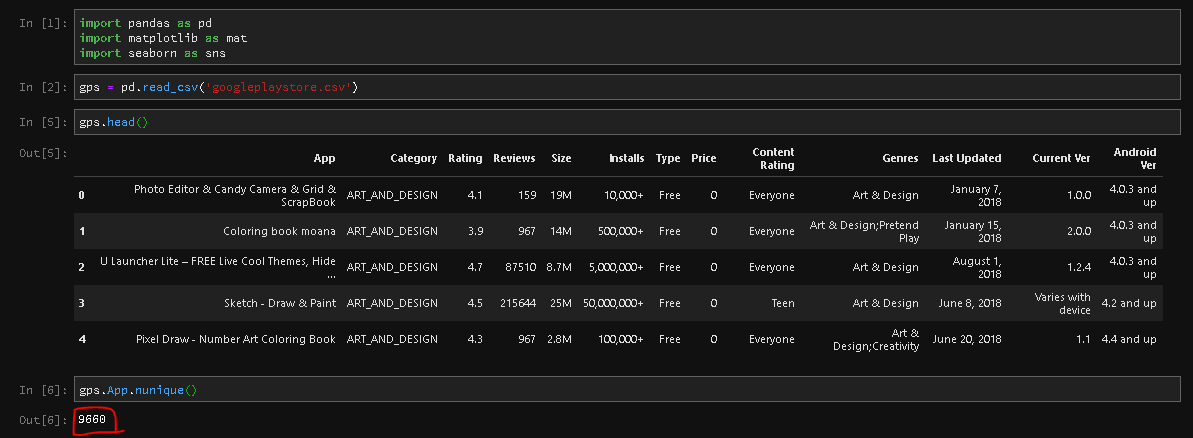1193x438 pixels.
Task: Select the 'Reviews' column header
Action: point(514,158)
